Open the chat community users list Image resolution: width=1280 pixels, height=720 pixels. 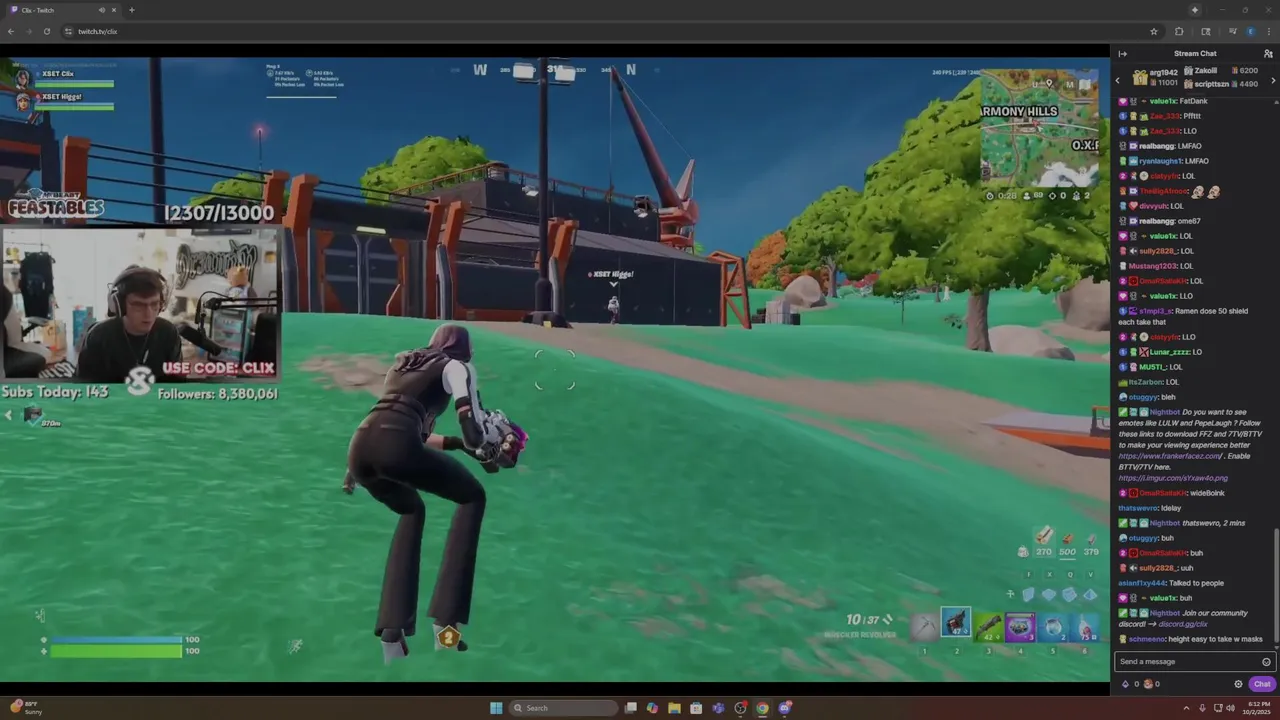coord(1268,54)
